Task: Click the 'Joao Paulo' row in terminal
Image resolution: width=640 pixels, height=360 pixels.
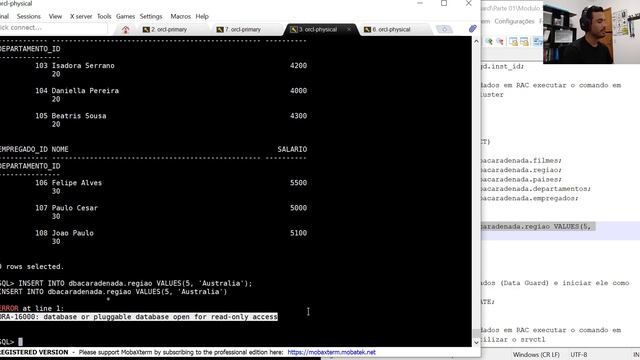Action: [x=153, y=233]
